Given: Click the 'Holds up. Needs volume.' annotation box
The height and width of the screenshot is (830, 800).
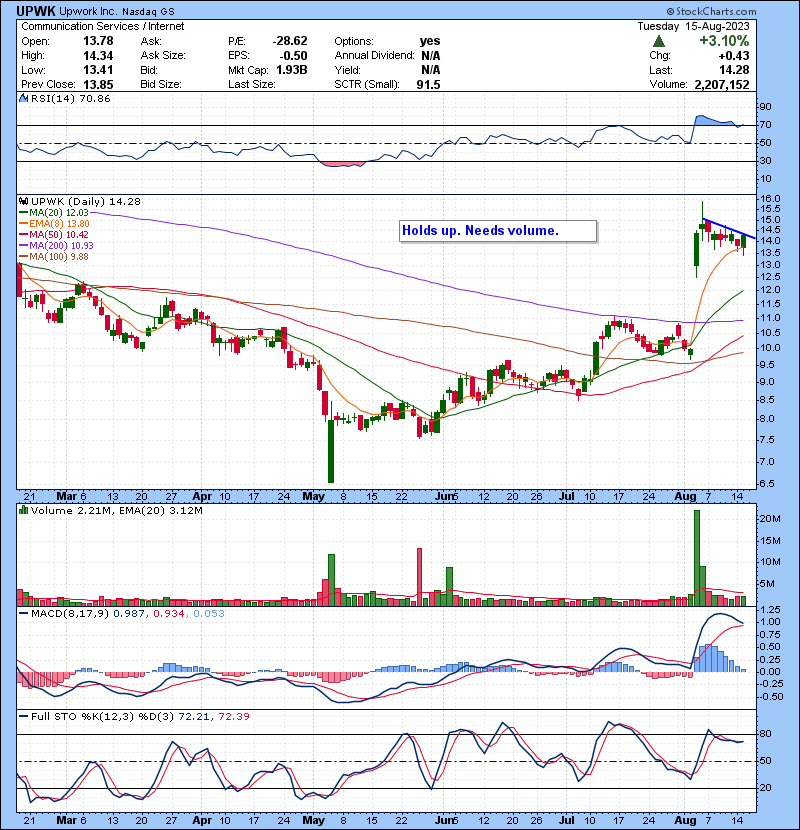Looking at the screenshot, I should (x=498, y=231).
